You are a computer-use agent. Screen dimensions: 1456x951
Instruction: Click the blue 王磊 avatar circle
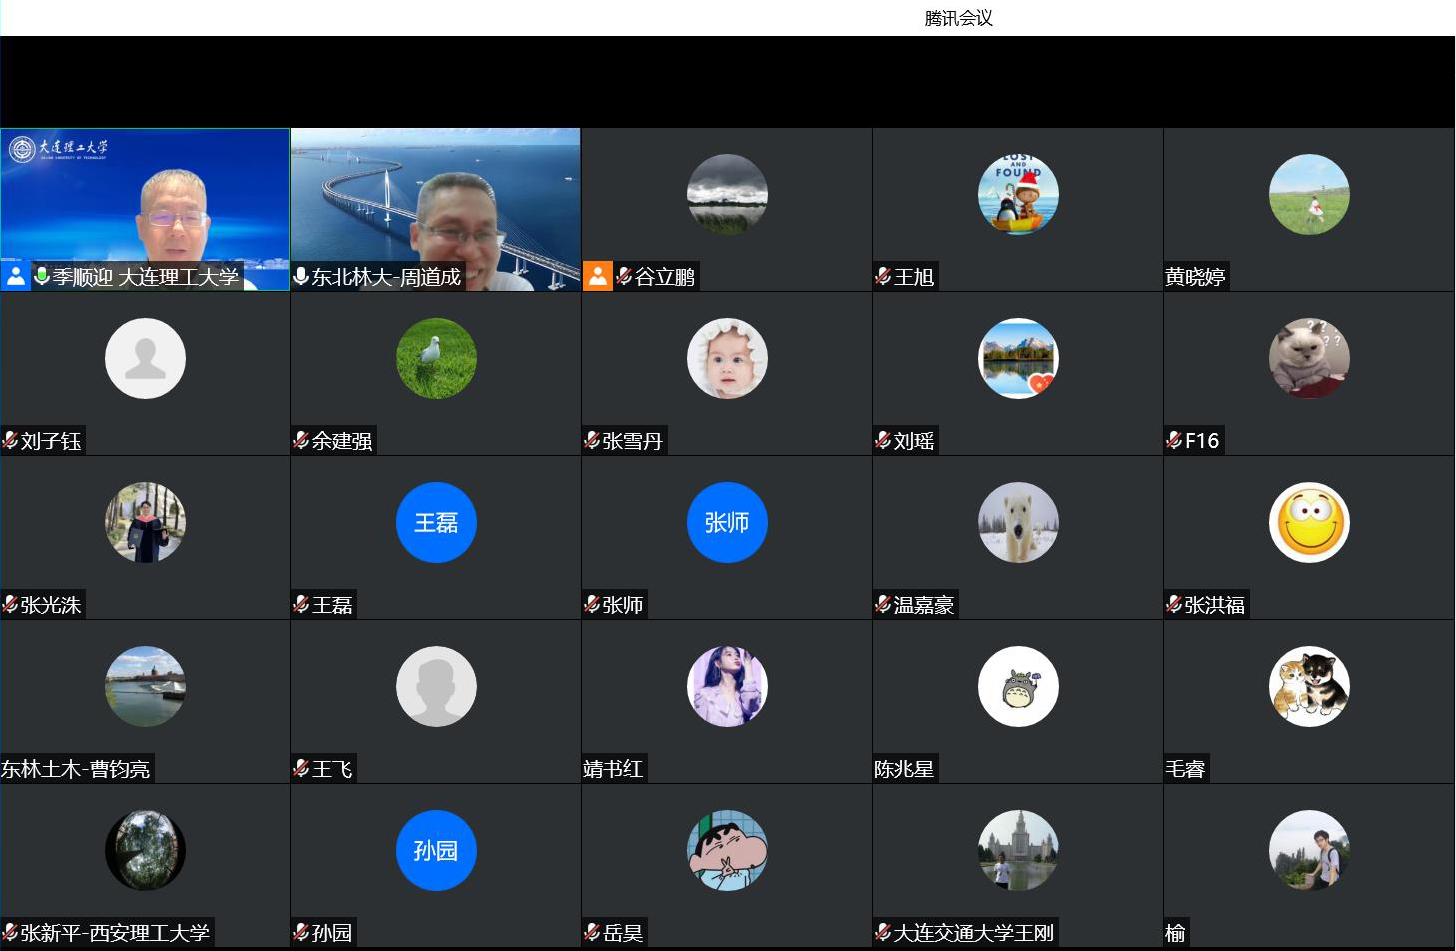click(436, 522)
